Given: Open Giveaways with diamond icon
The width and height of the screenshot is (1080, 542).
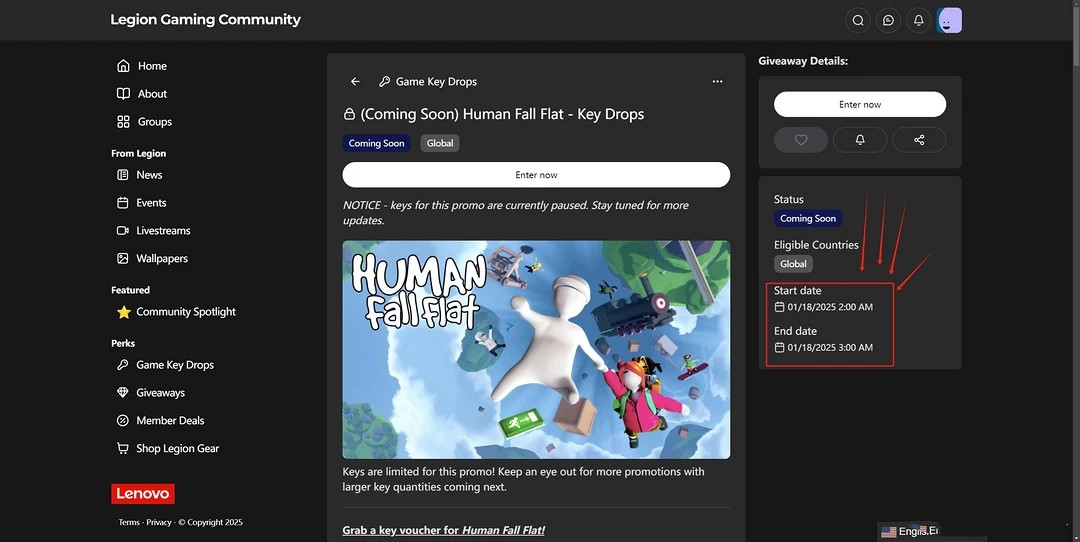Looking at the screenshot, I should click(x=160, y=393).
